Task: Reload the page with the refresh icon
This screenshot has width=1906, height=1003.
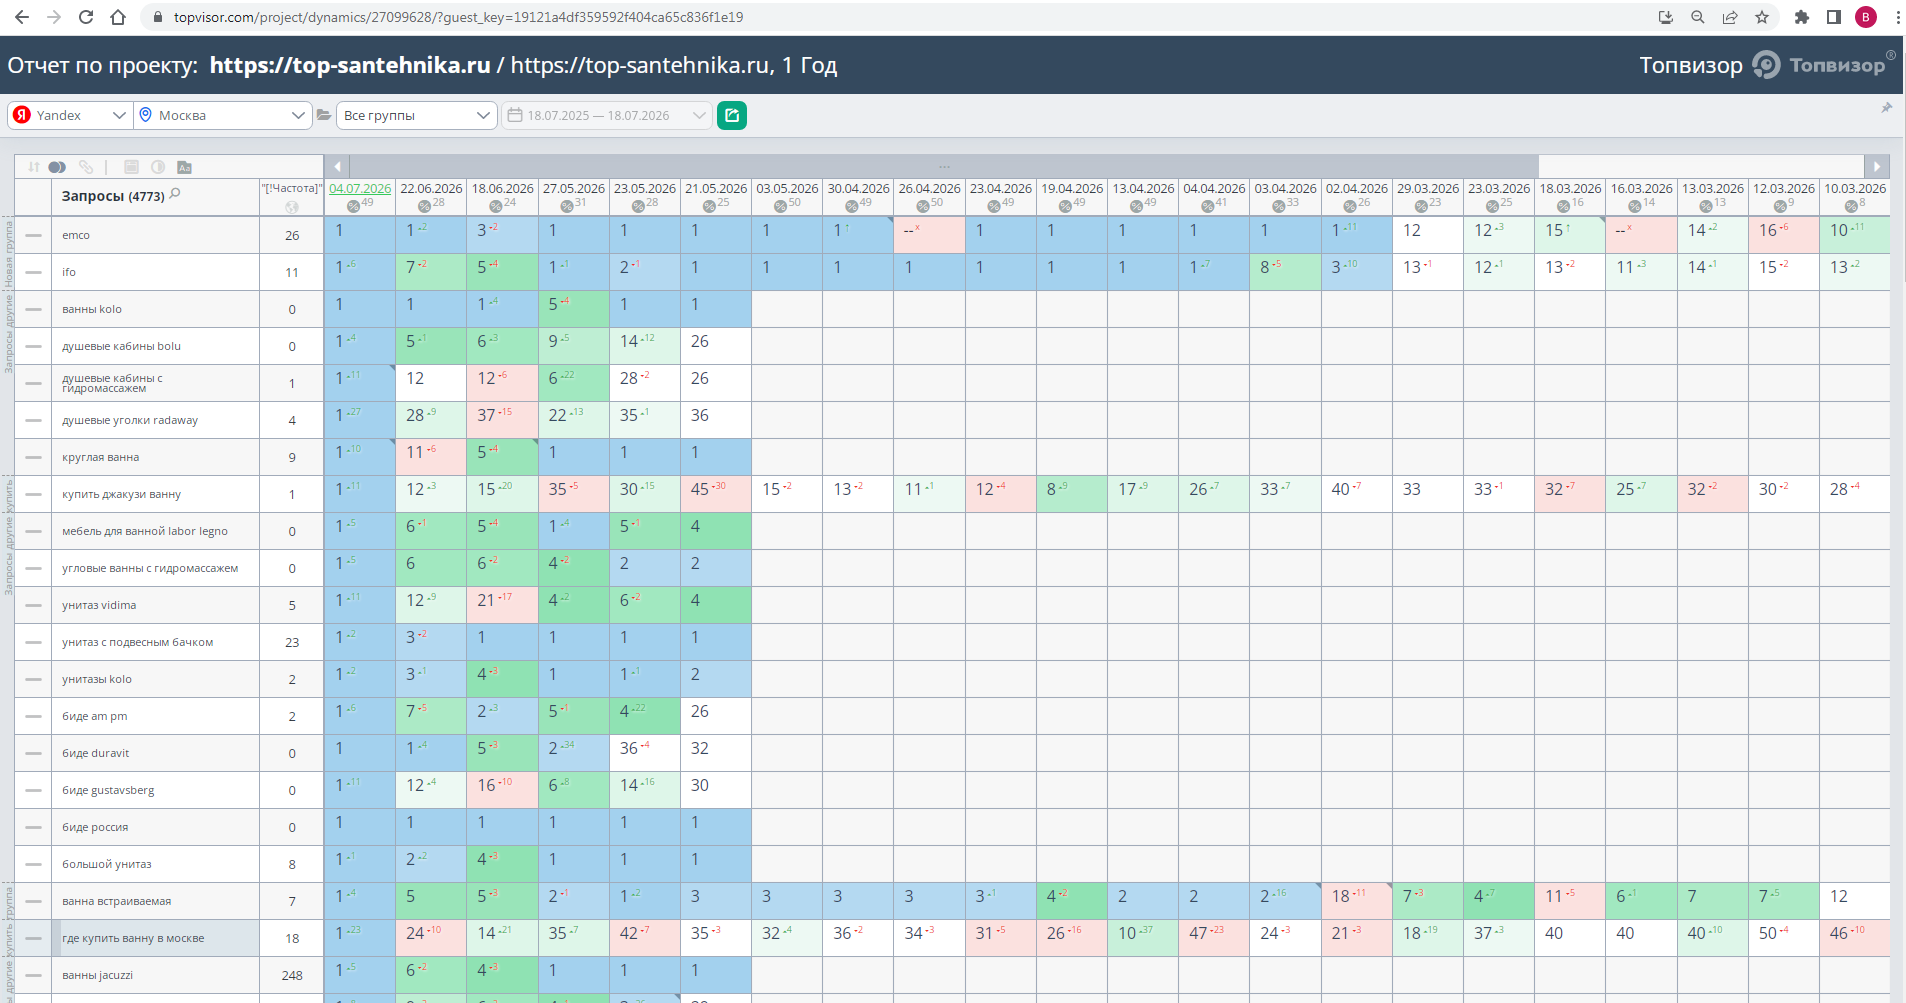Action: [x=86, y=17]
